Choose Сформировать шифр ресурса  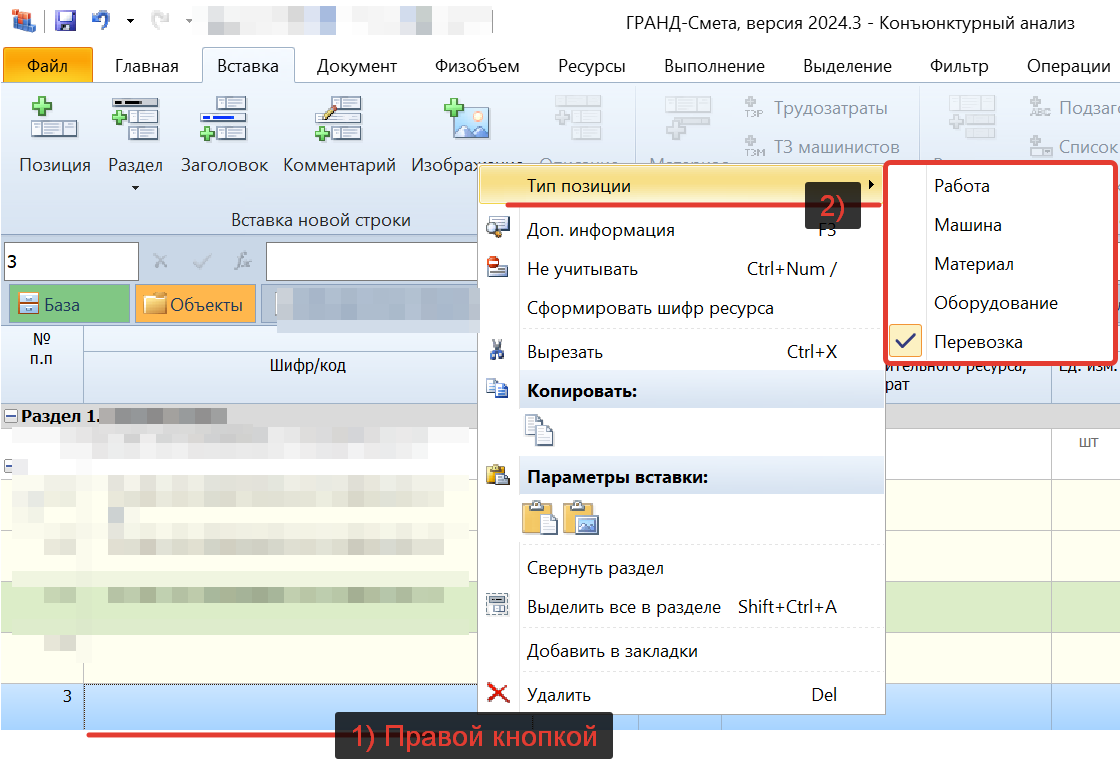point(680,308)
